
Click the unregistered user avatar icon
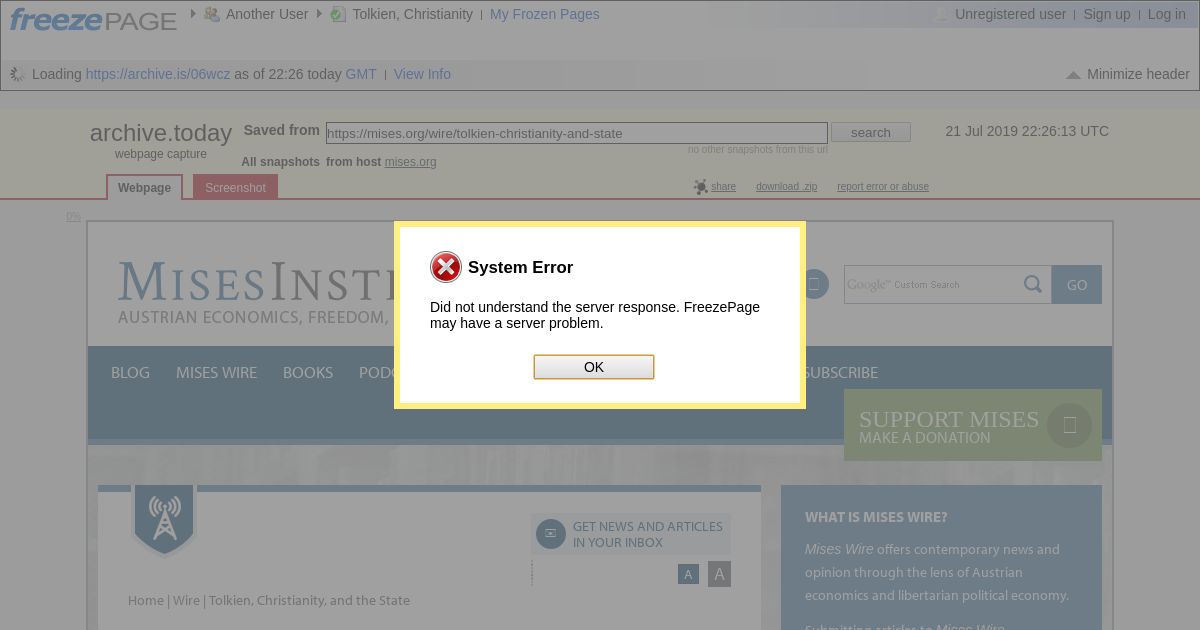point(941,14)
